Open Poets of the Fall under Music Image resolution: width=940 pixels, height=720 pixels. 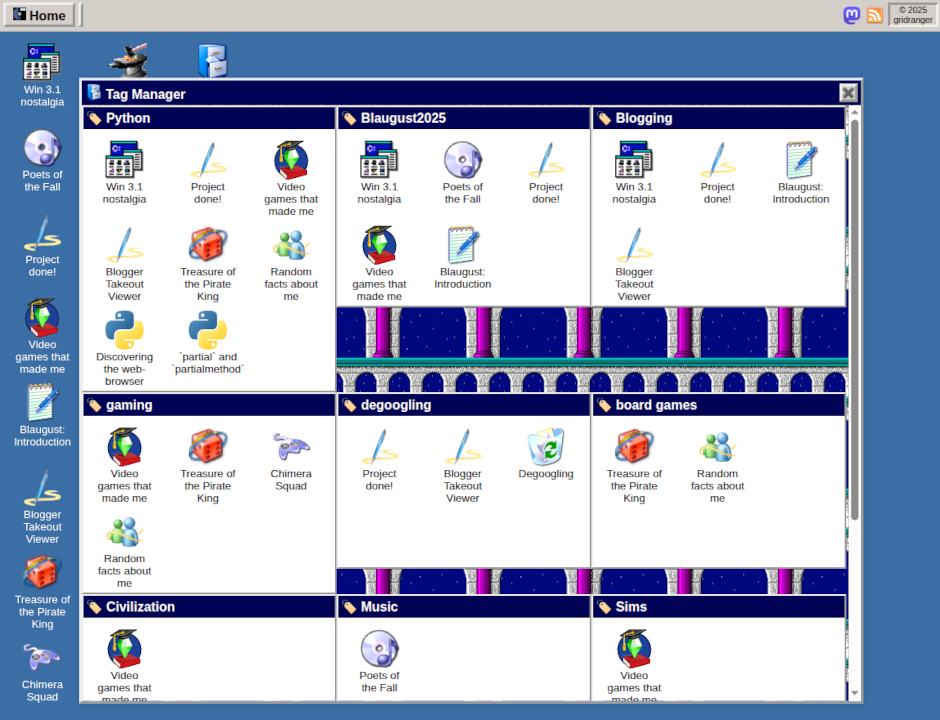(x=379, y=661)
